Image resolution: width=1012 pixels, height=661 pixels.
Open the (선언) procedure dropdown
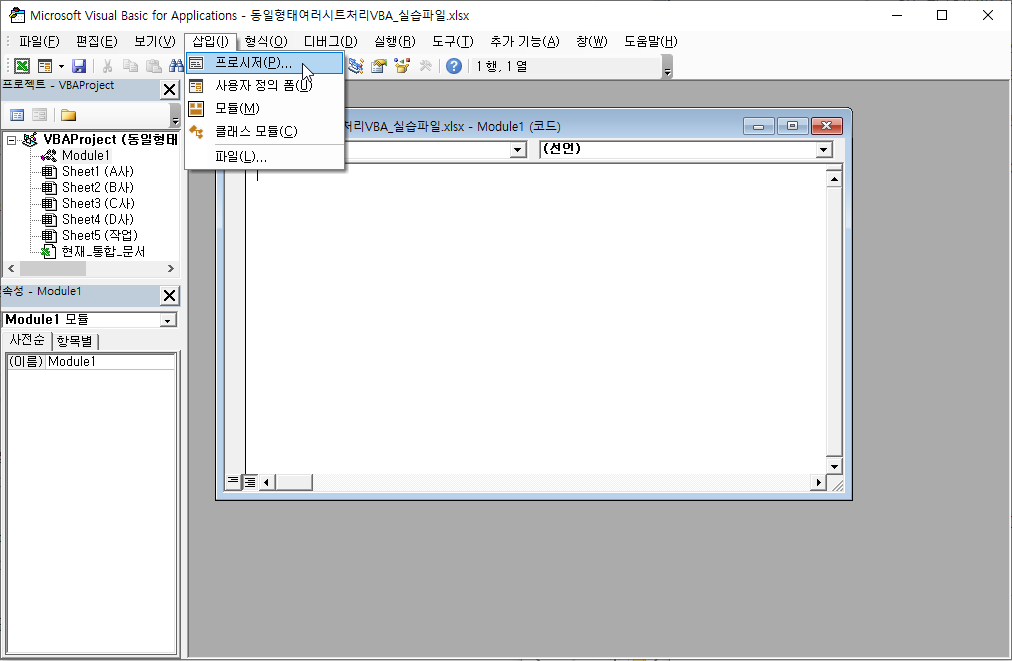[x=823, y=150]
